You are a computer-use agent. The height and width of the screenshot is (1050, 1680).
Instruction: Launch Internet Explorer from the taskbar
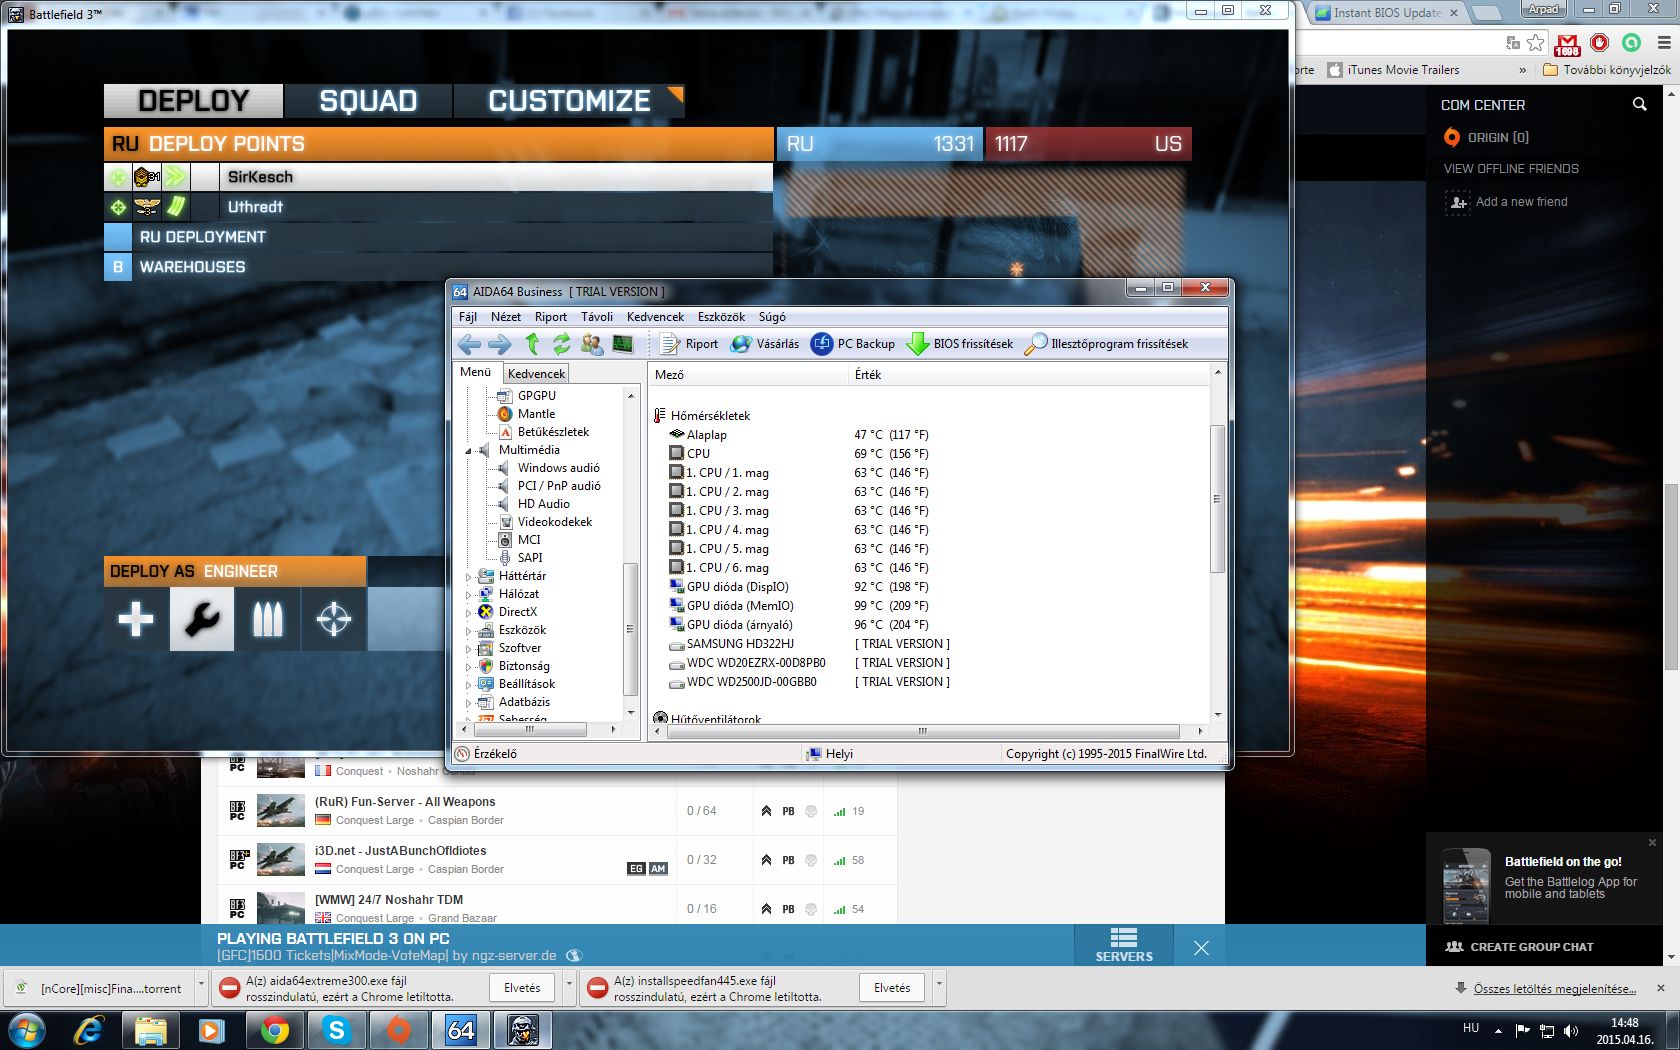pyautogui.click(x=89, y=1030)
